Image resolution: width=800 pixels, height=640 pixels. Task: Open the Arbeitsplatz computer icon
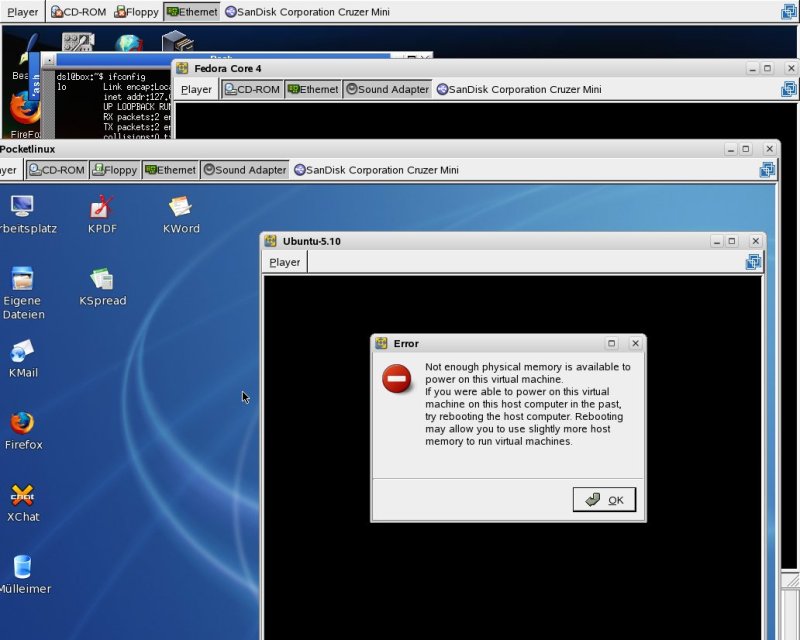pyautogui.click(x=22, y=207)
